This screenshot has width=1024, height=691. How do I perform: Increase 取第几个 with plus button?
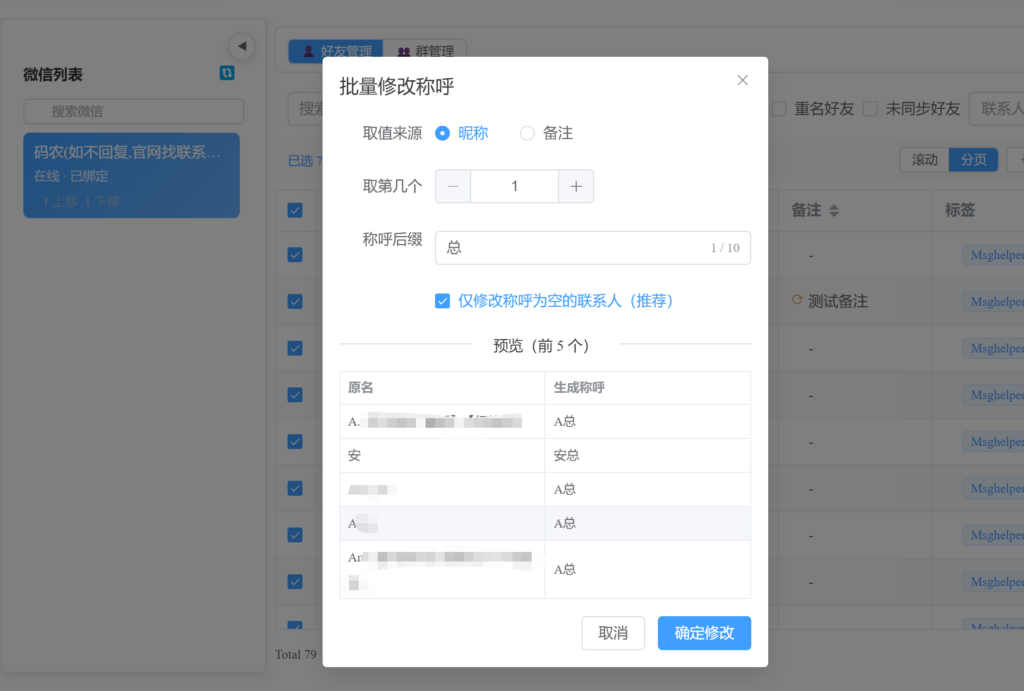[576, 186]
